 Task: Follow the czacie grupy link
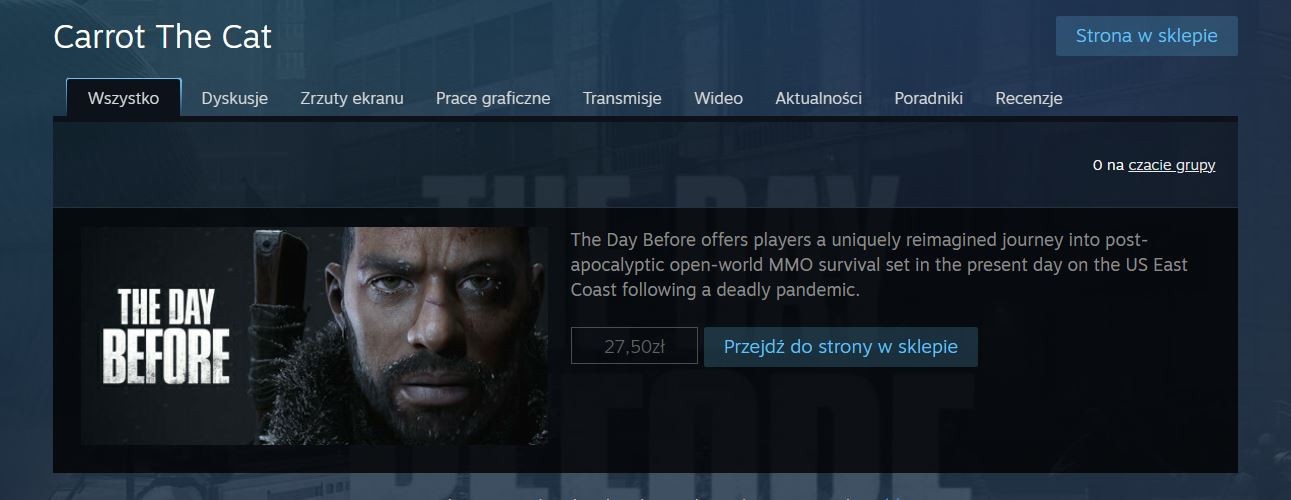tap(1172, 165)
